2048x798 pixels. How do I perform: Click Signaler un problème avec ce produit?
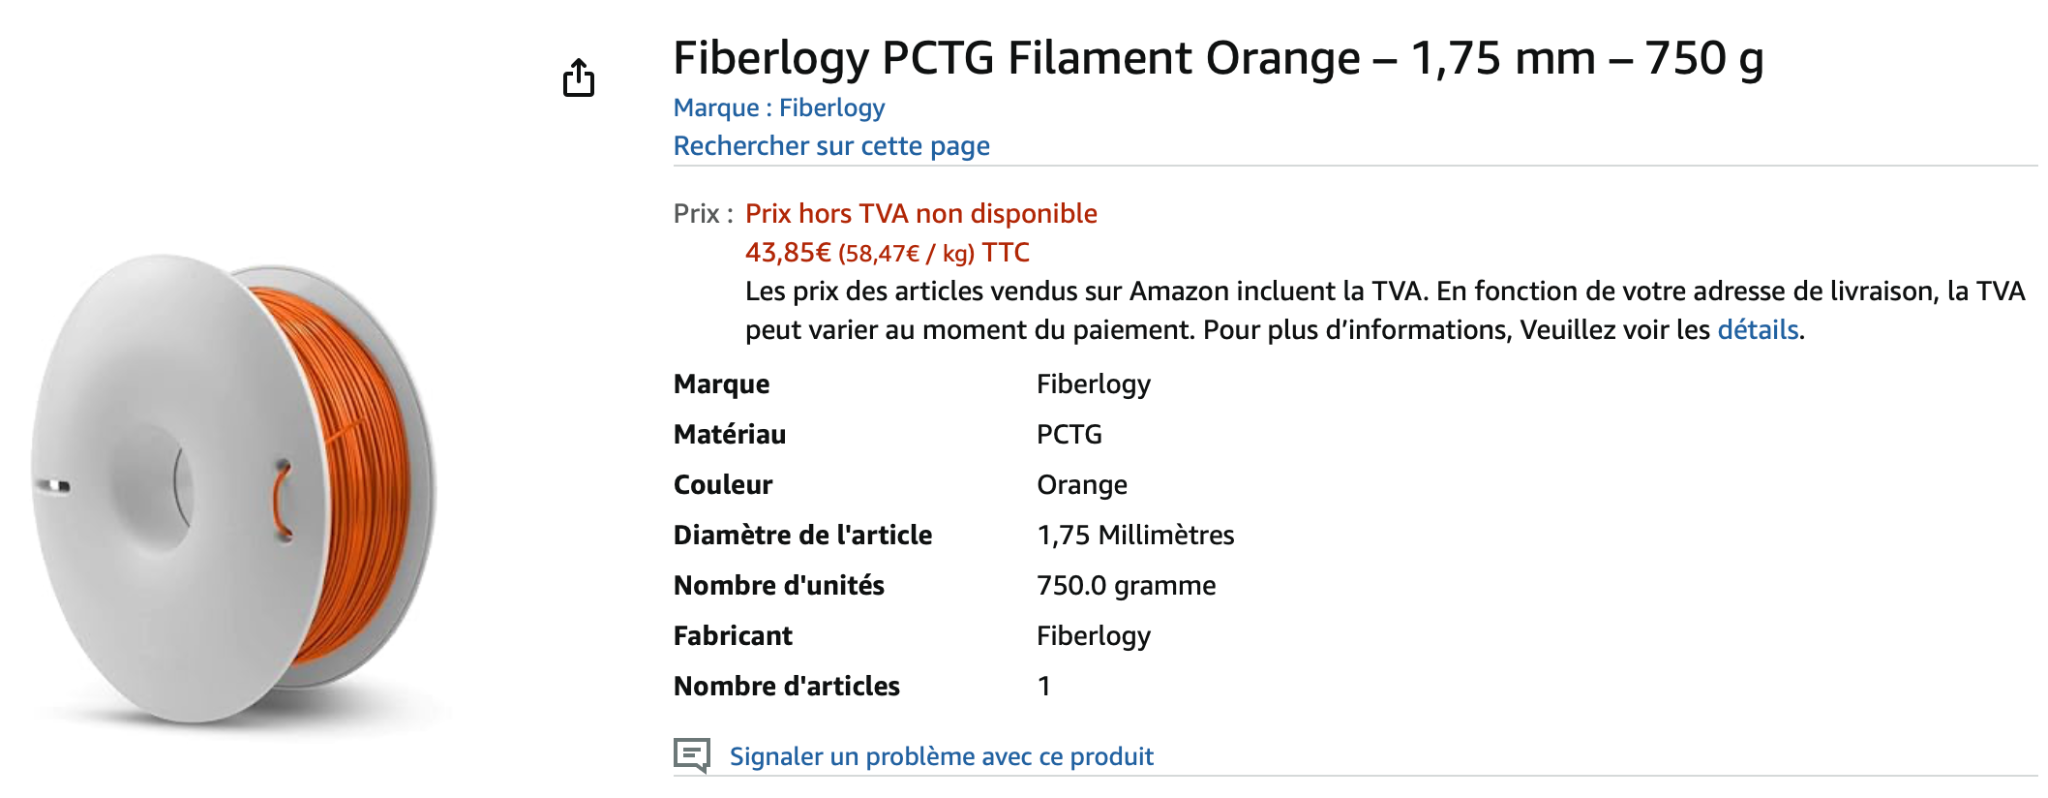pos(941,756)
